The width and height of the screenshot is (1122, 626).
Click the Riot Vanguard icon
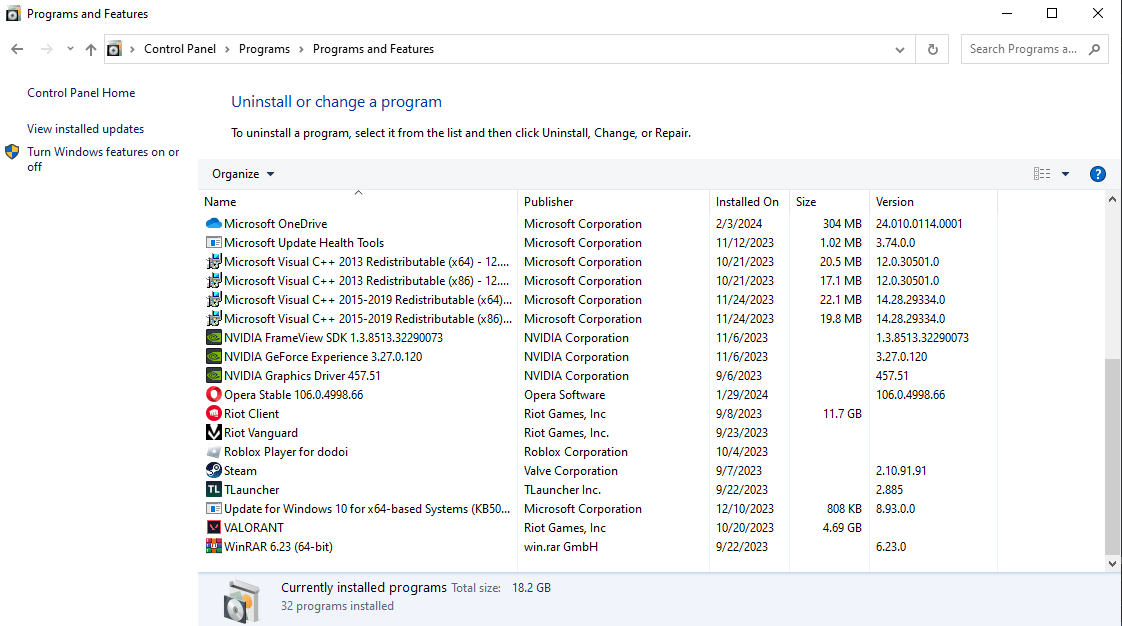coord(213,433)
